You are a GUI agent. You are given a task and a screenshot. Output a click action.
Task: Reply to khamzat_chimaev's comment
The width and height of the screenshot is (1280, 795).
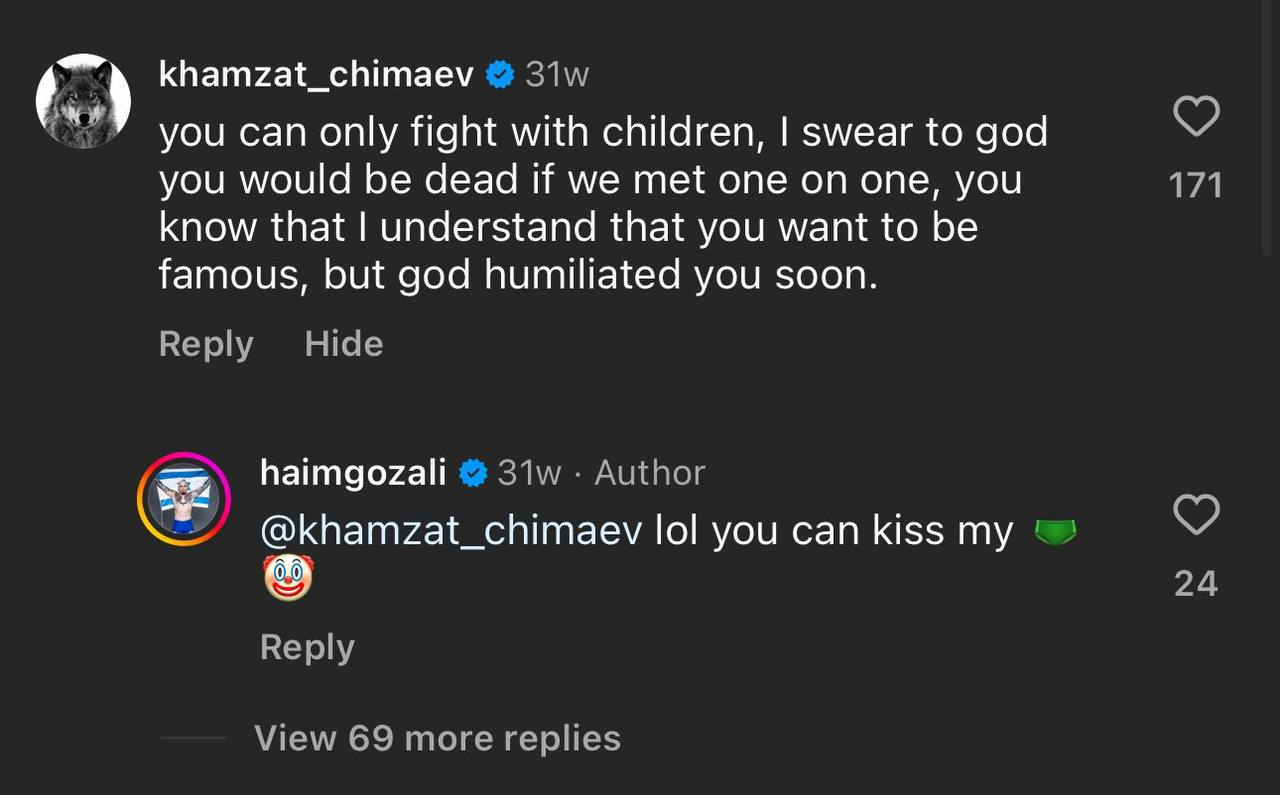[206, 344]
